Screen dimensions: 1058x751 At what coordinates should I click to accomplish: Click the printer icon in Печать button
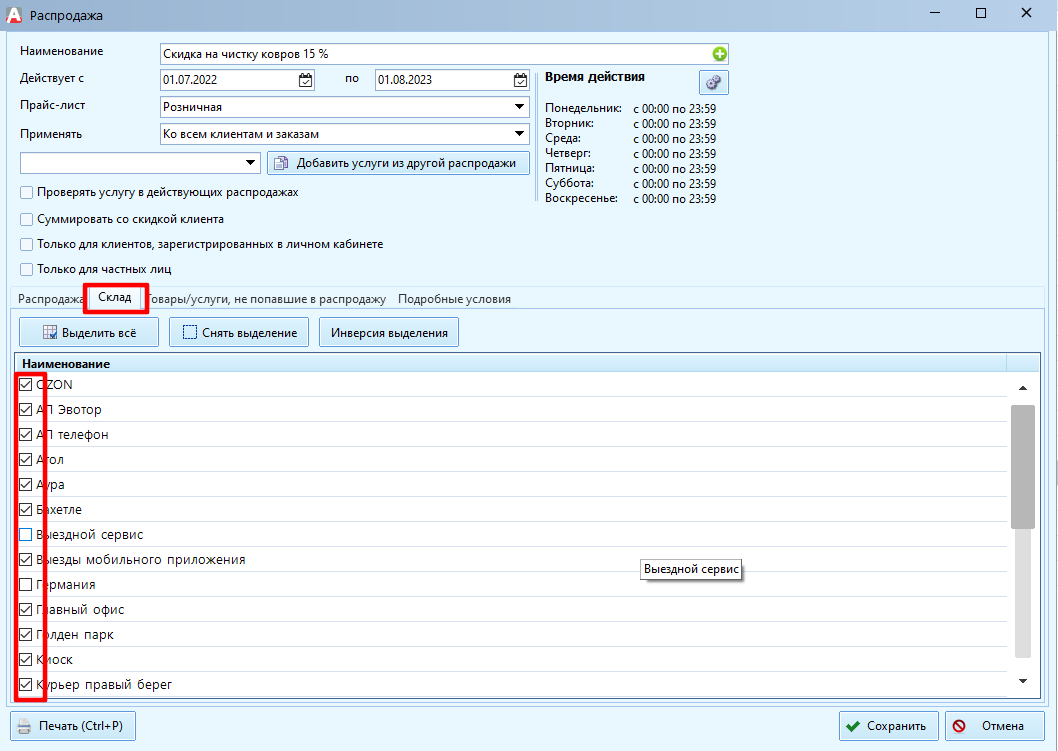pyautogui.click(x=24, y=726)
